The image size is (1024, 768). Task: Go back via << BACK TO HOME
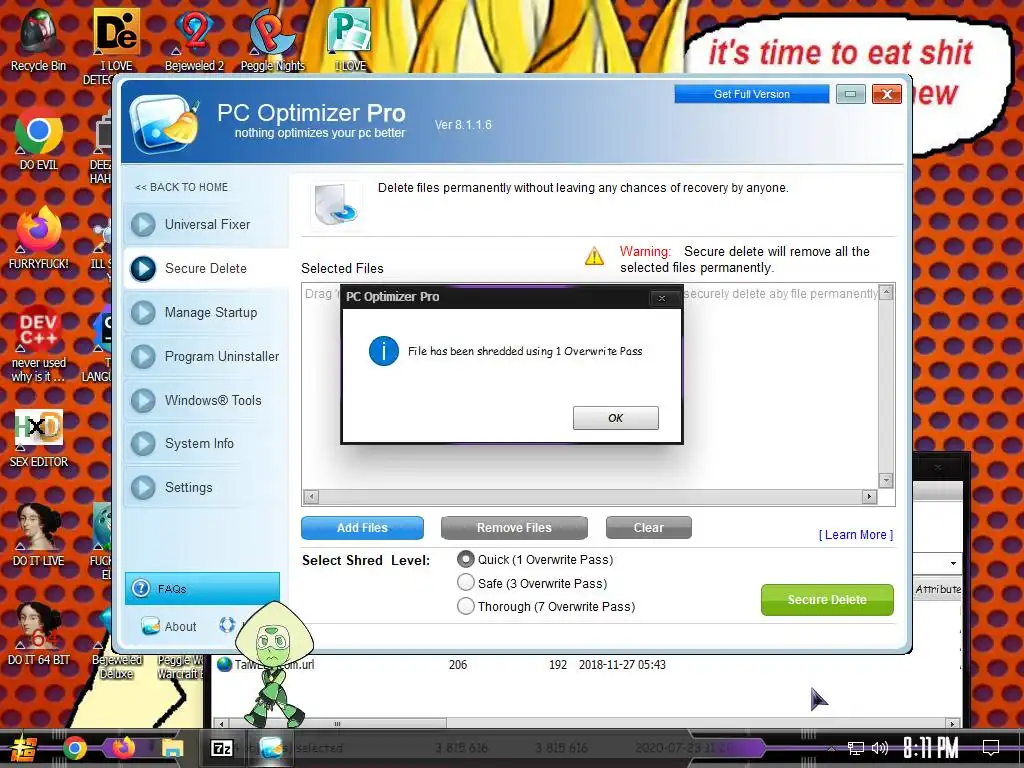click(x=182, y=187)
